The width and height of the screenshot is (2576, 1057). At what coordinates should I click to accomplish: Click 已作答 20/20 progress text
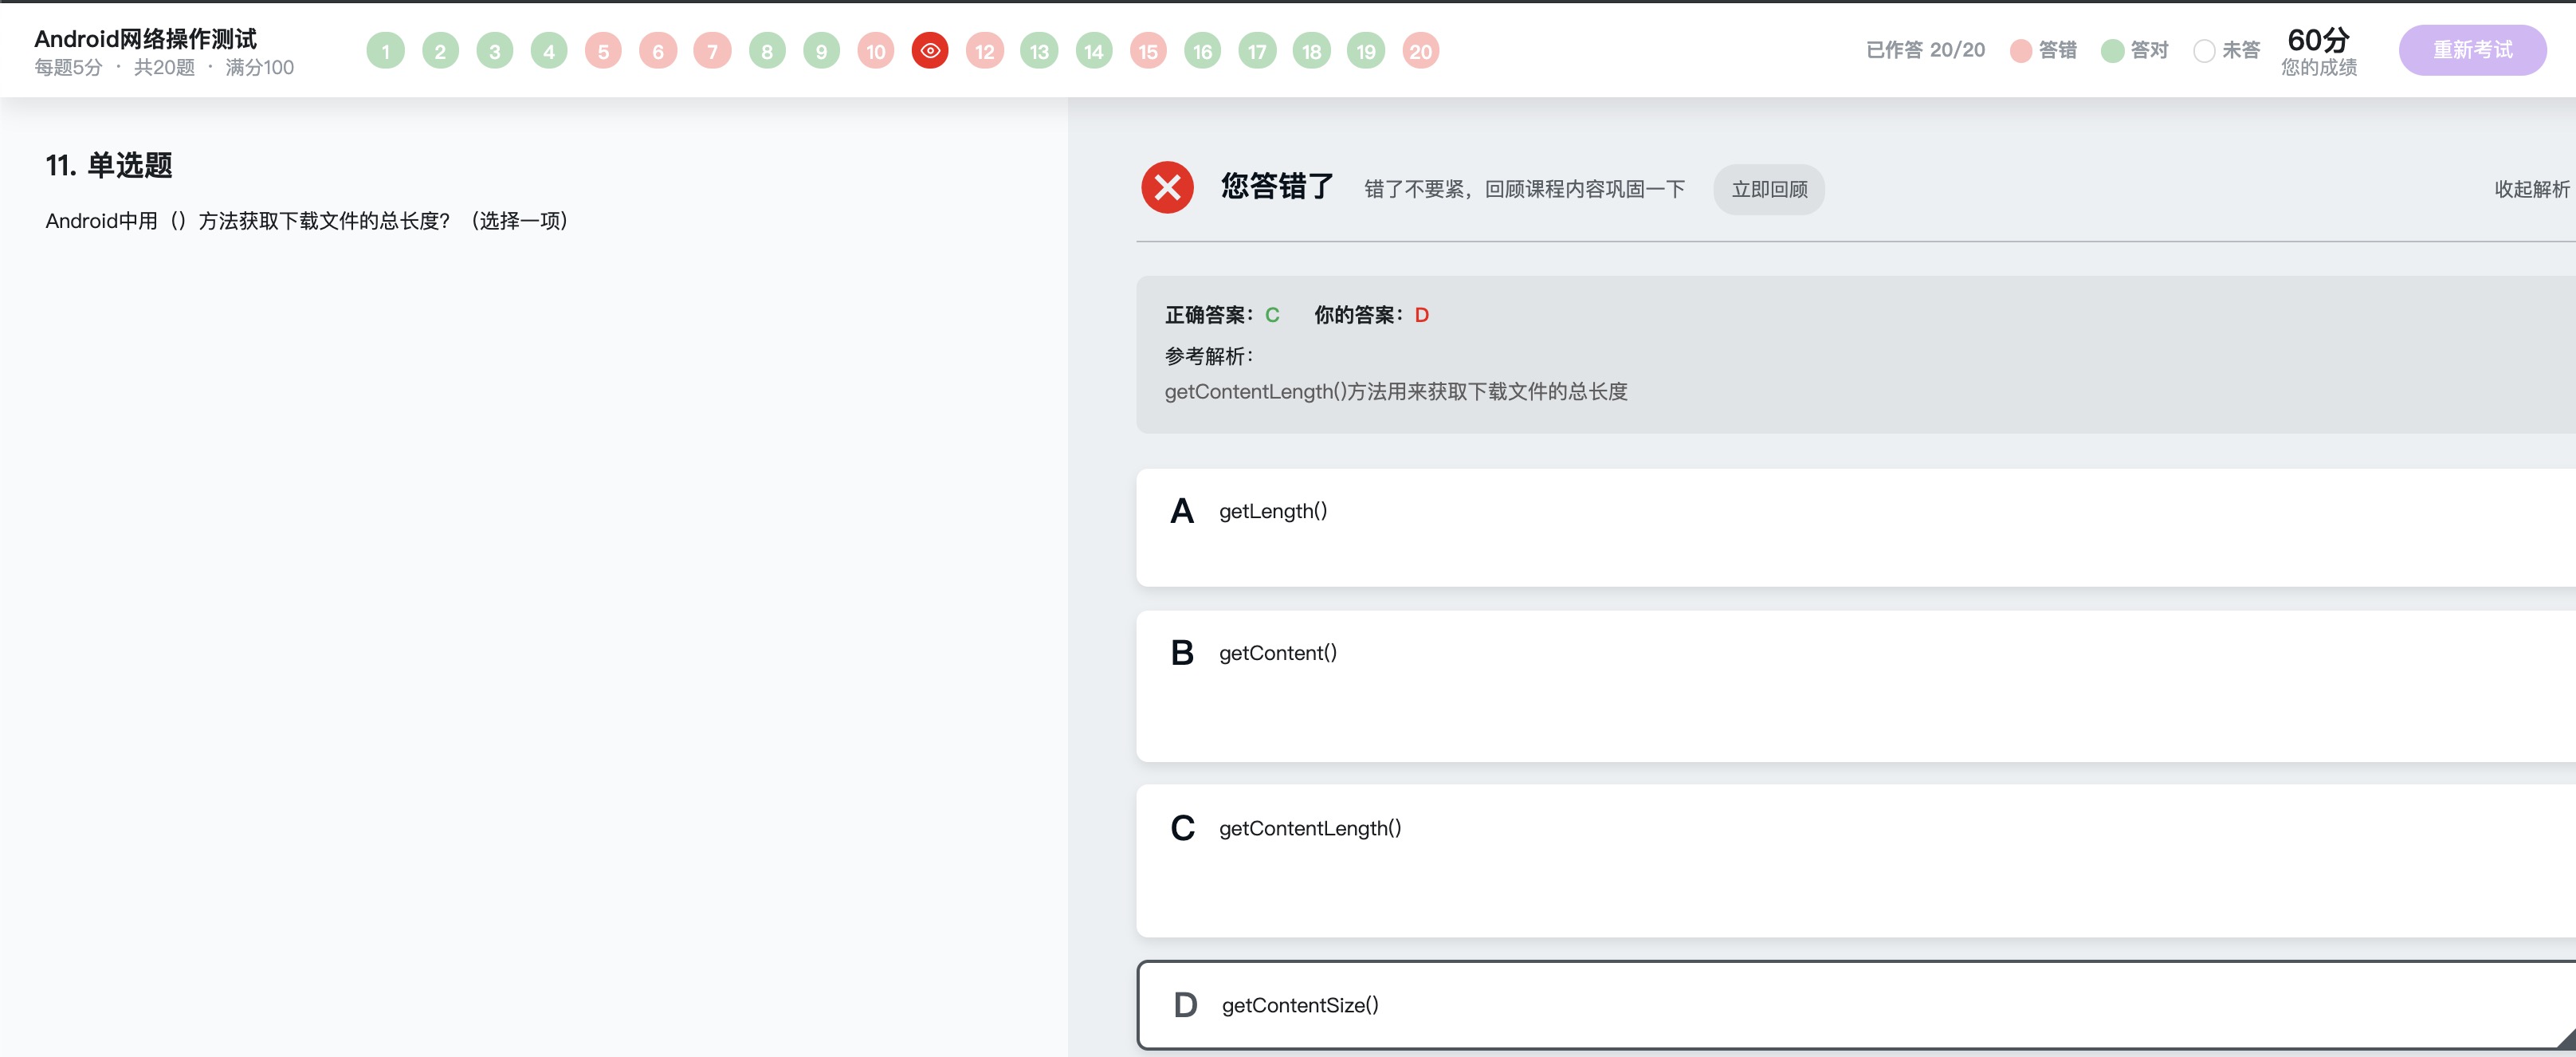[1925, 50]
